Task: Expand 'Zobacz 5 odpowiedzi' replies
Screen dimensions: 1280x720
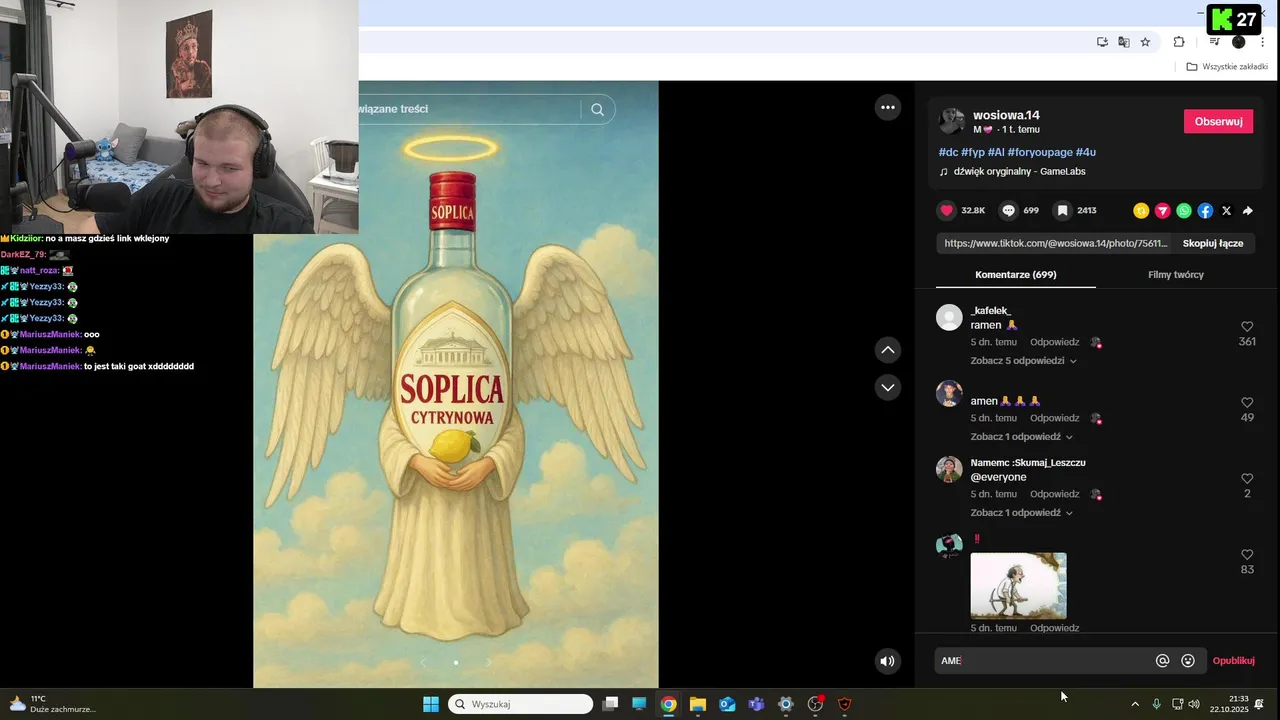Action: (x=1023, y=361)
